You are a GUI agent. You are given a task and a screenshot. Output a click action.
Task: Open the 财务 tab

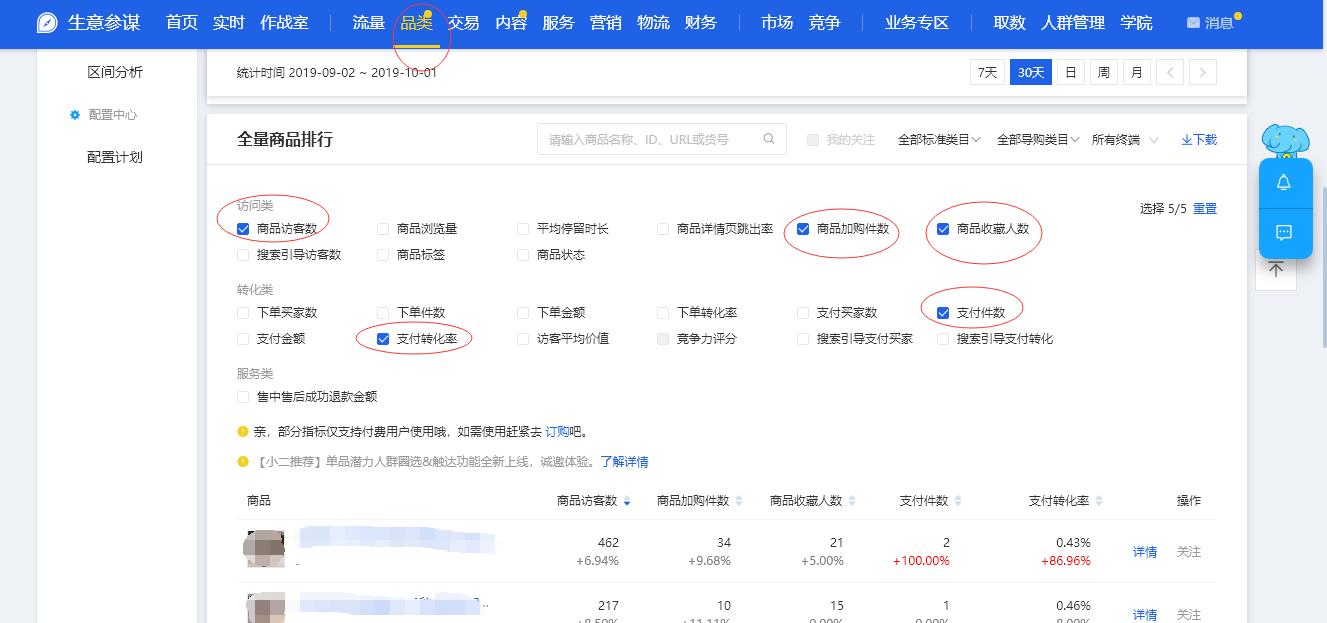[701, 23]
